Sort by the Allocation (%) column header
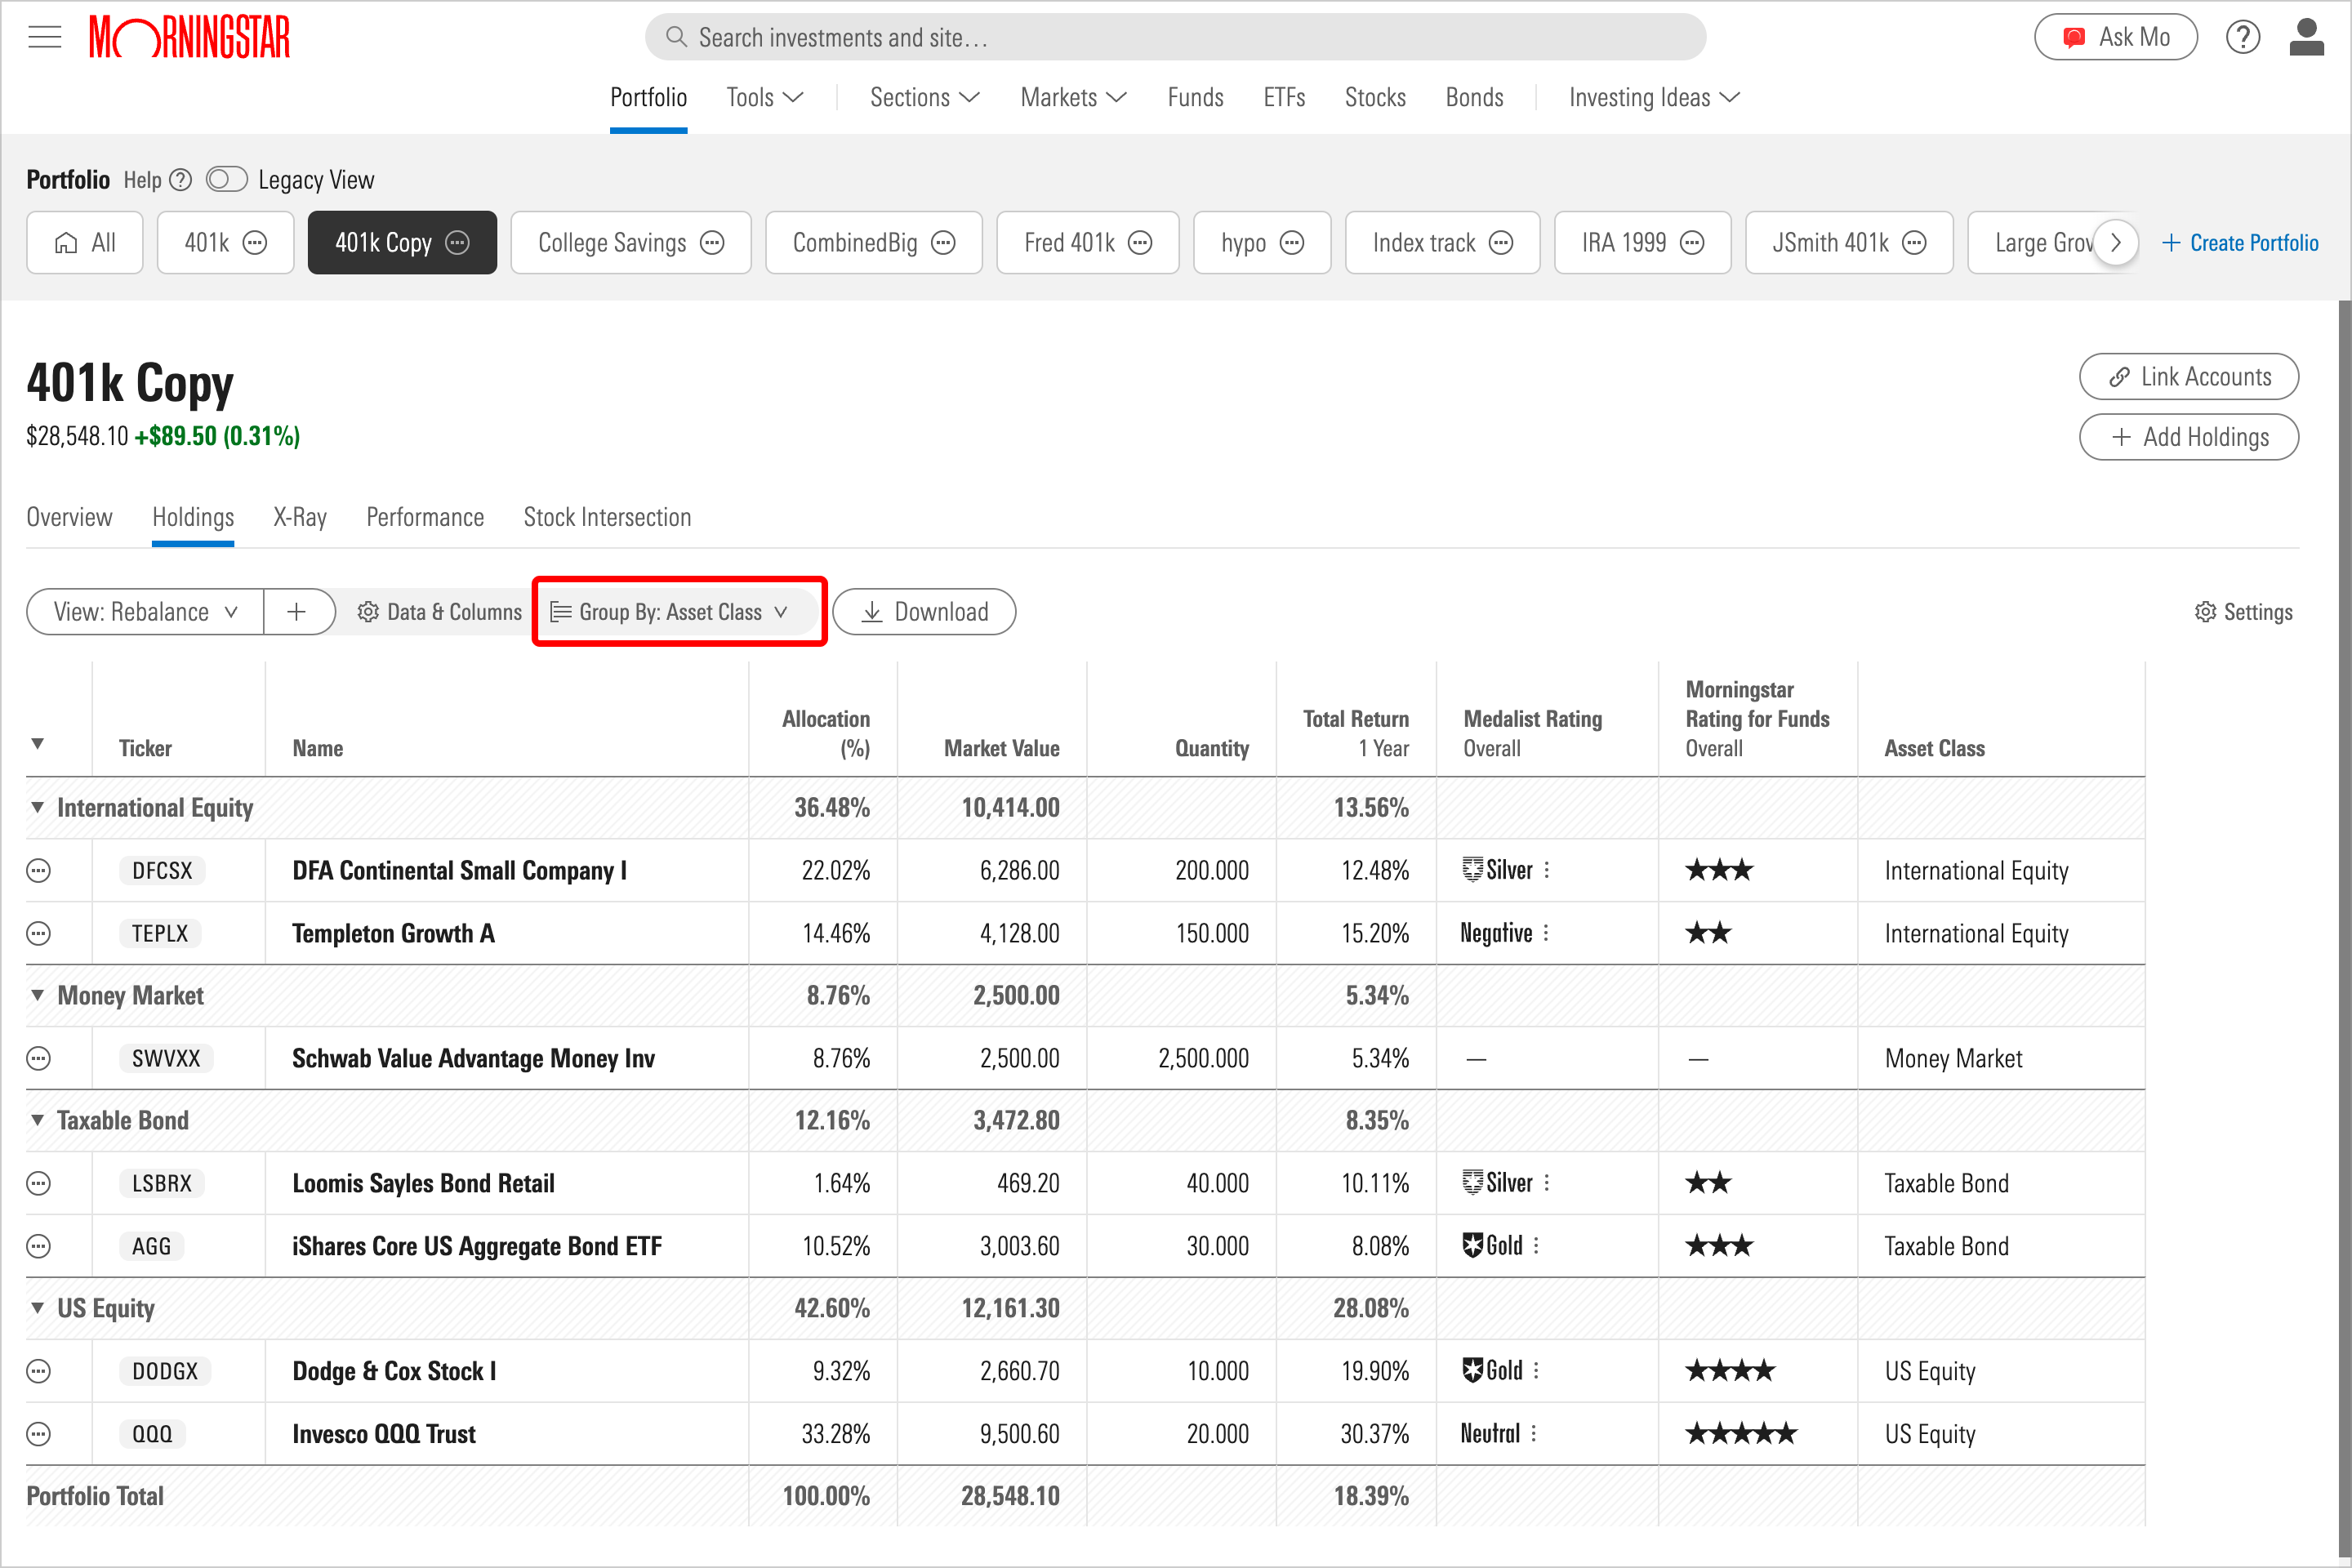2352x1568 pixels. tap(825, 734)
